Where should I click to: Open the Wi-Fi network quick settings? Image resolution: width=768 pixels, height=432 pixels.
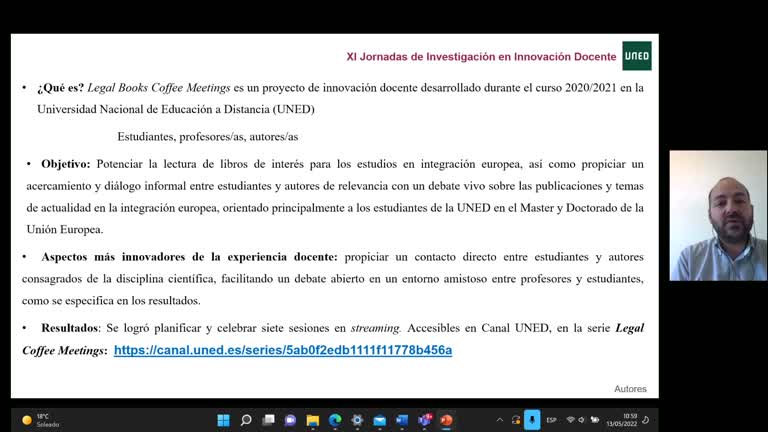click(570, 420)
